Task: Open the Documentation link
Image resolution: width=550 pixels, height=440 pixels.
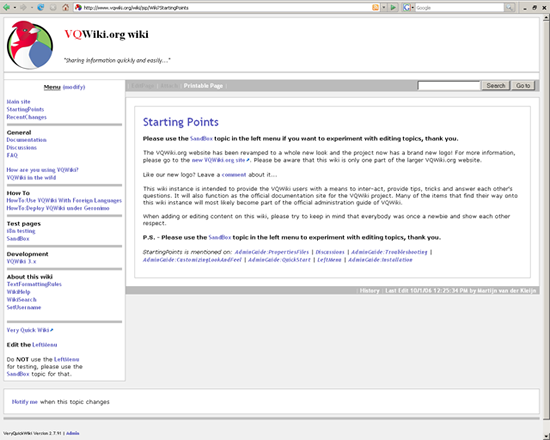Action: [27, 140]
